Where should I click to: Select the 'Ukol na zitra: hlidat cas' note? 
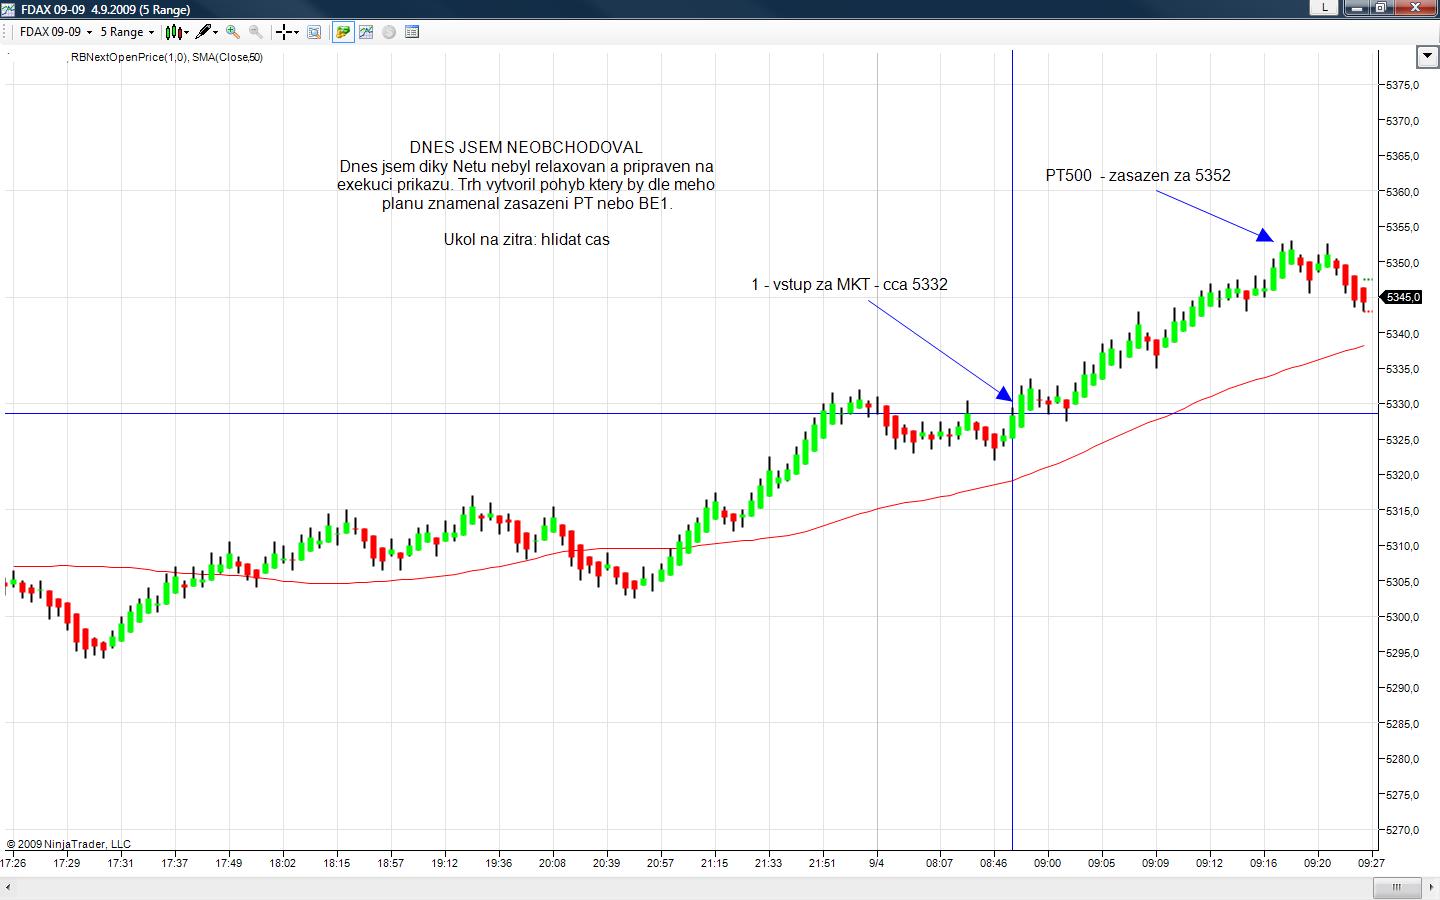click(527, 240)
